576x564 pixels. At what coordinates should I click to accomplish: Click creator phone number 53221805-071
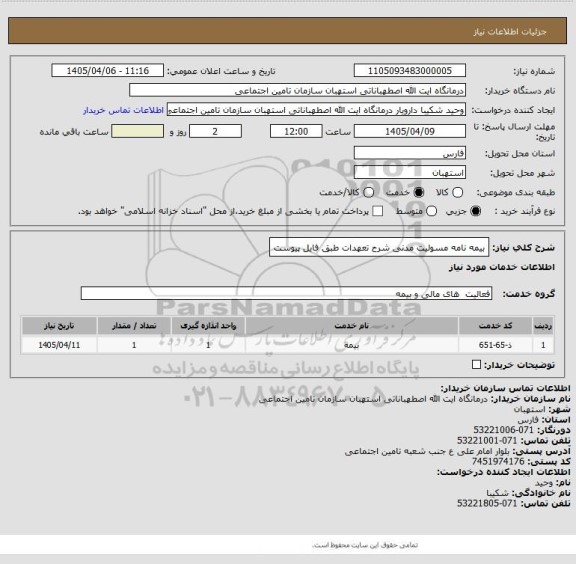coord(487,503)
